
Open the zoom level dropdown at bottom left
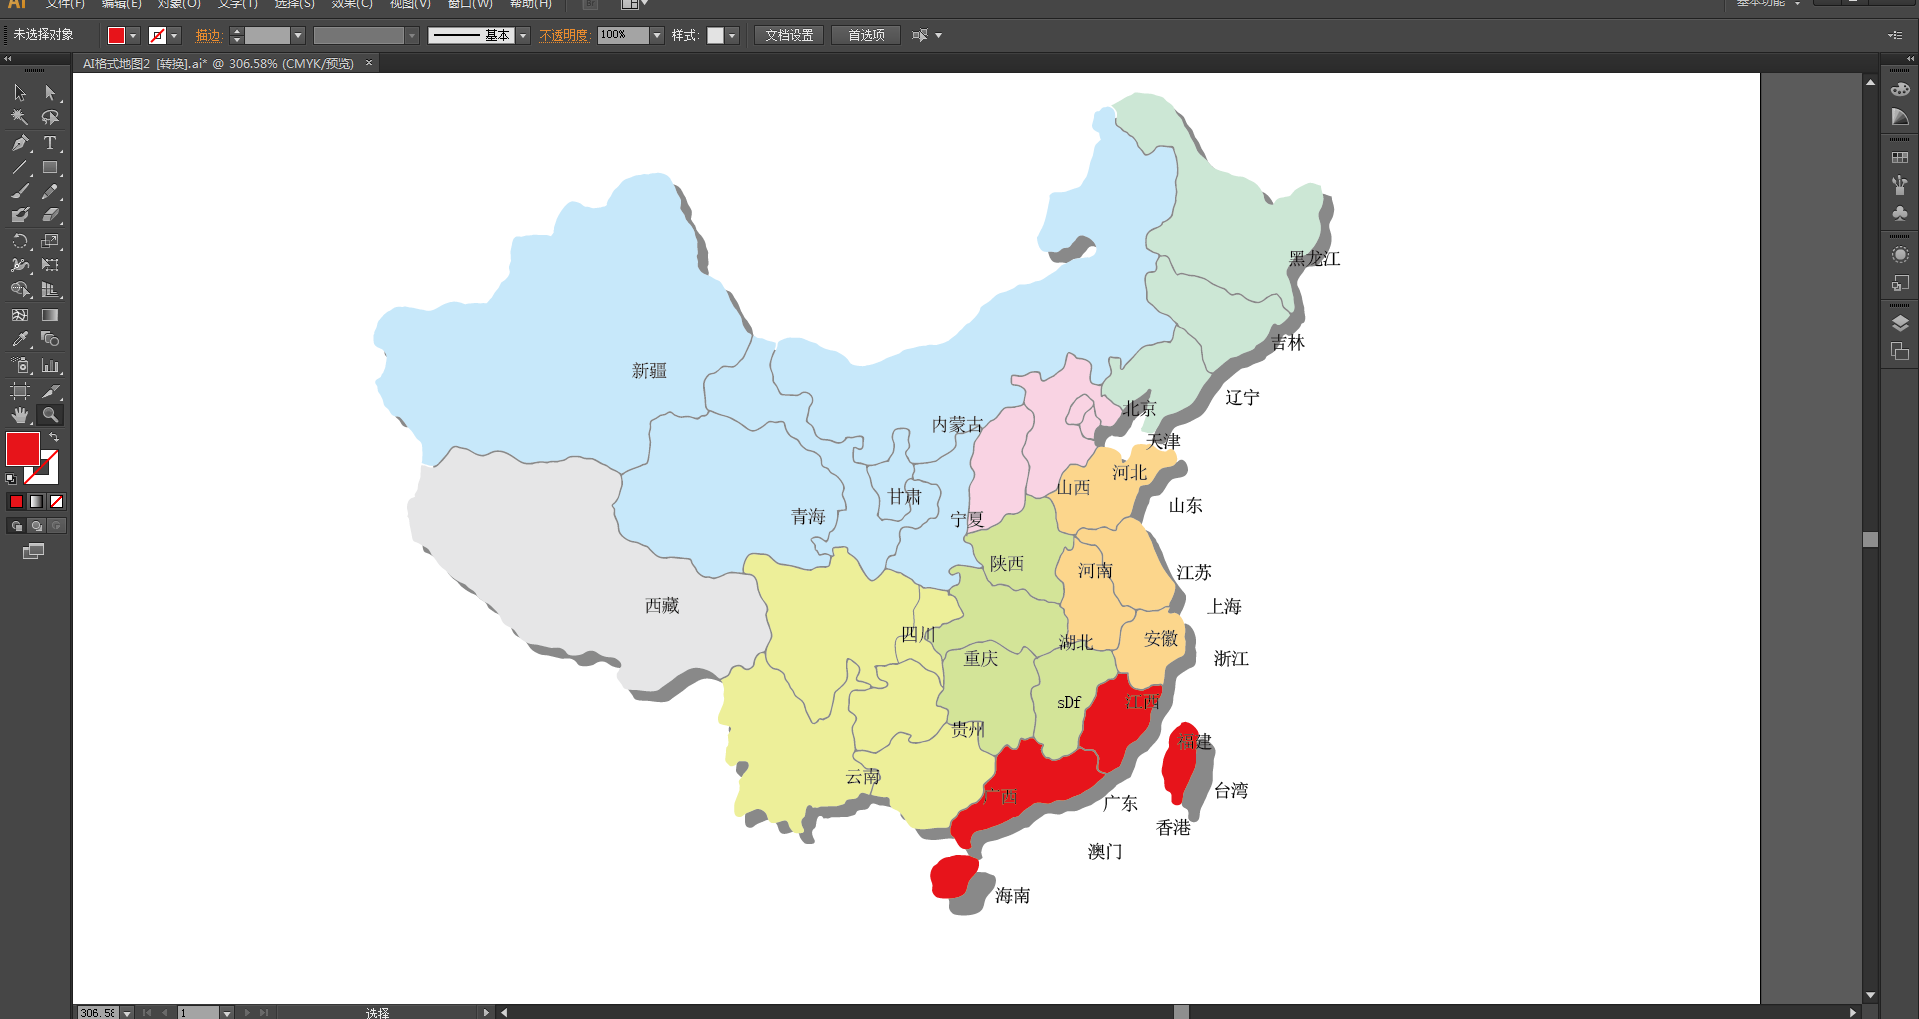click(x=126, y=1012)
